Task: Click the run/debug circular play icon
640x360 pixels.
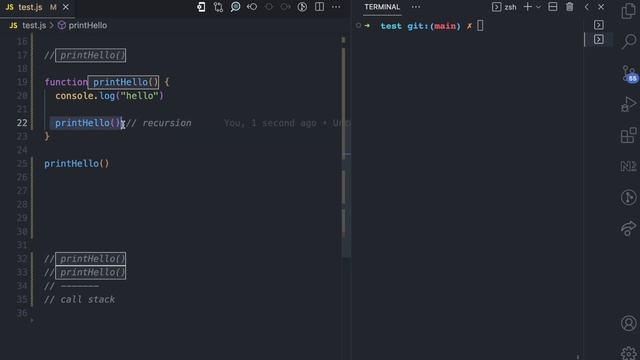Action: click(x=302, y=7)
